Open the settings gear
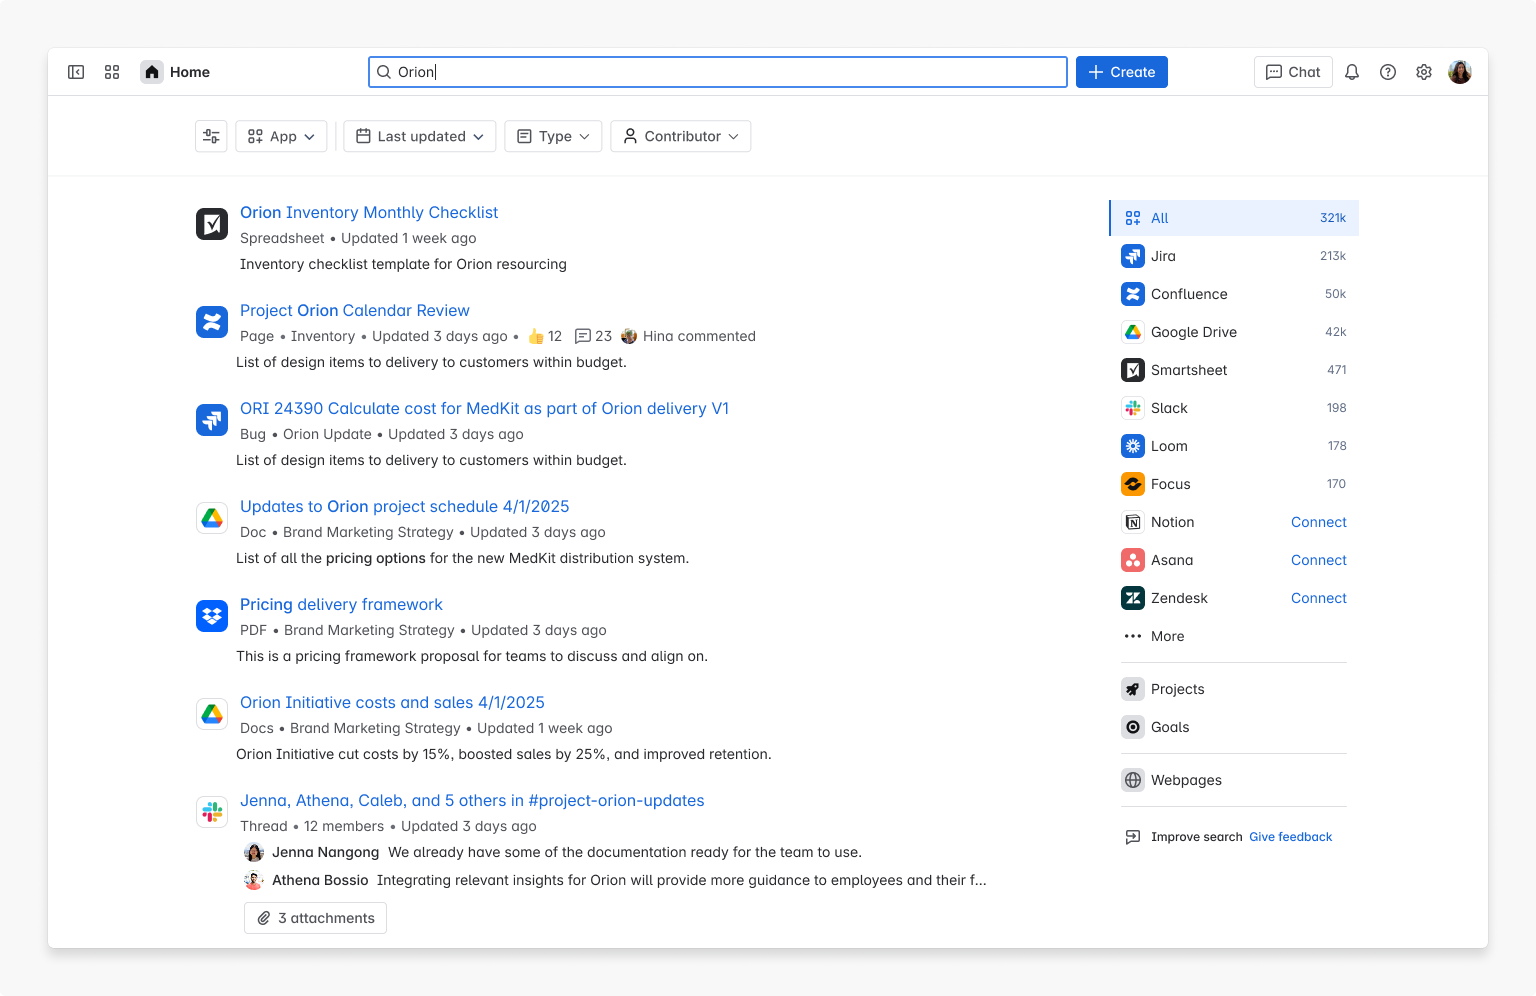 [x=1424, y=71]
